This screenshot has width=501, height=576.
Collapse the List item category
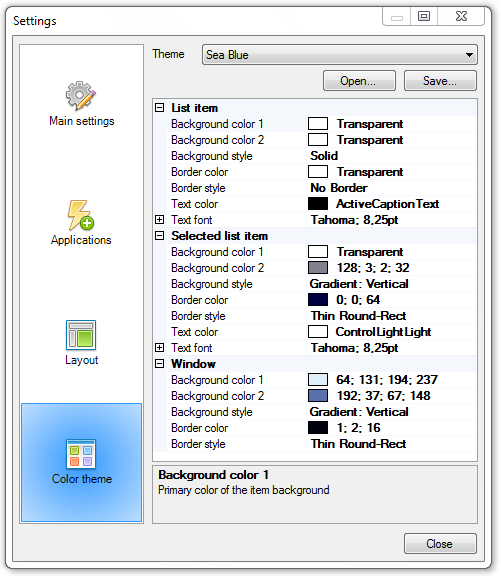pos(159,108)
